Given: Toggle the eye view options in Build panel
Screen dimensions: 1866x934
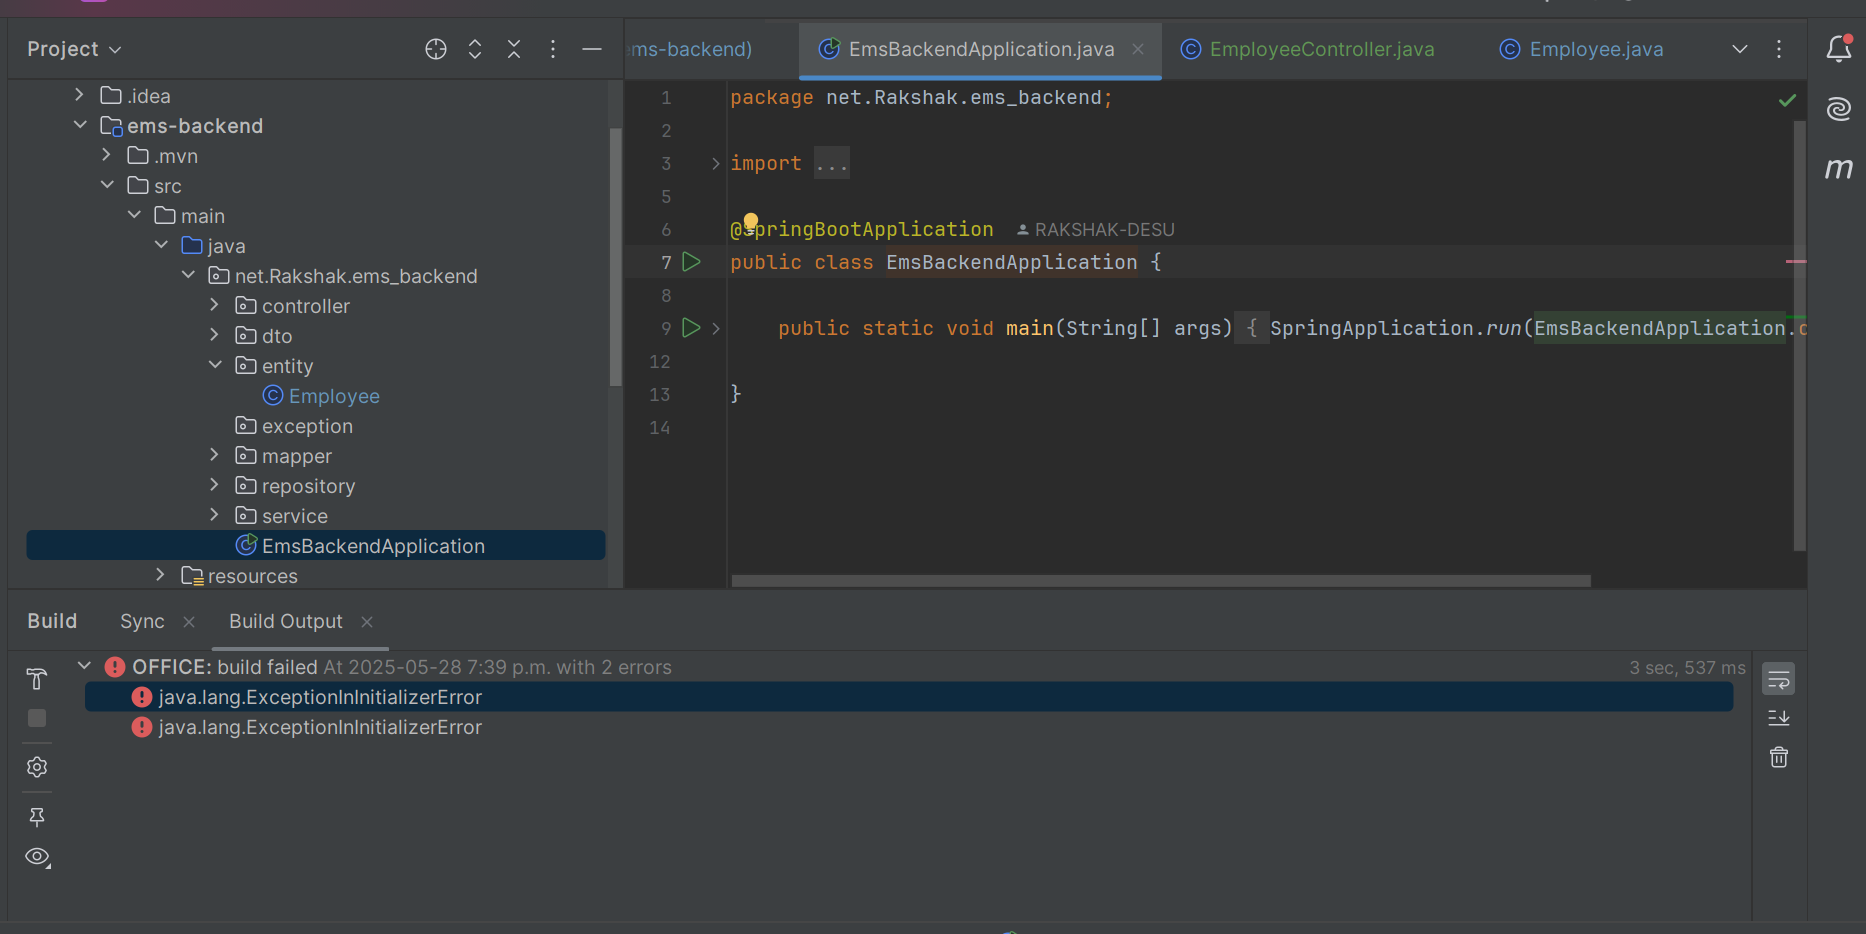Looking at the screenshot, I should (x=37, y=857).
